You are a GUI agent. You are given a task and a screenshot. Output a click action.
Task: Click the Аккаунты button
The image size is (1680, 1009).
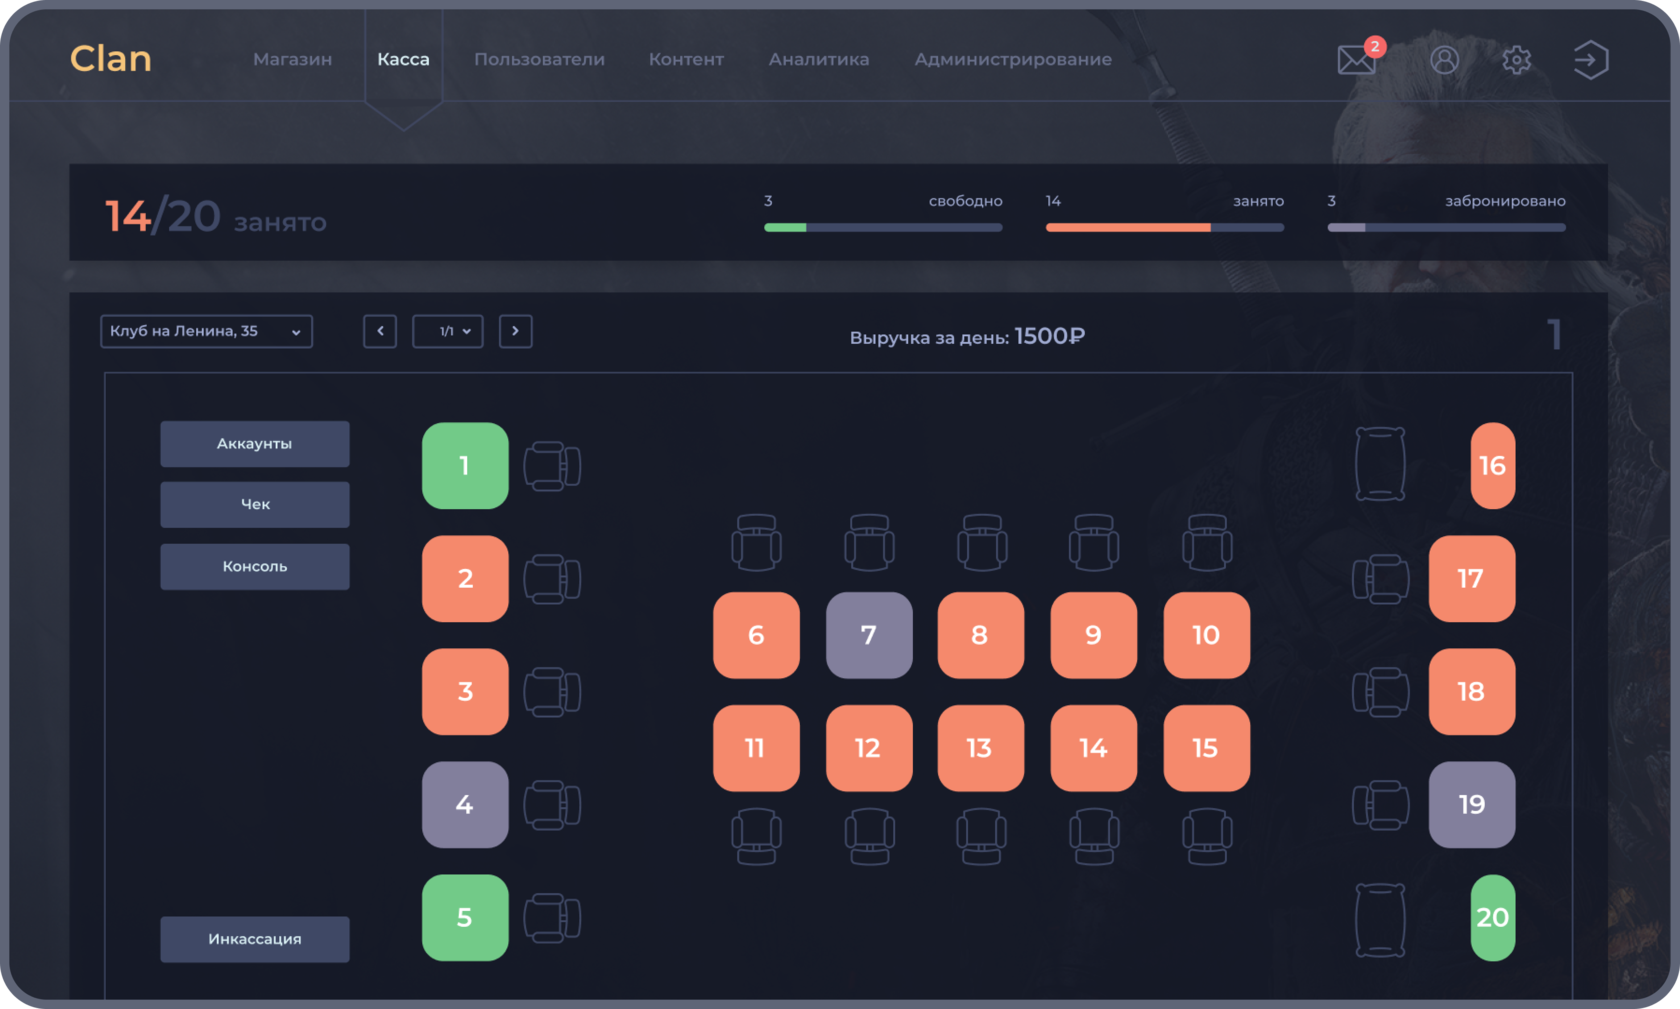255,444
